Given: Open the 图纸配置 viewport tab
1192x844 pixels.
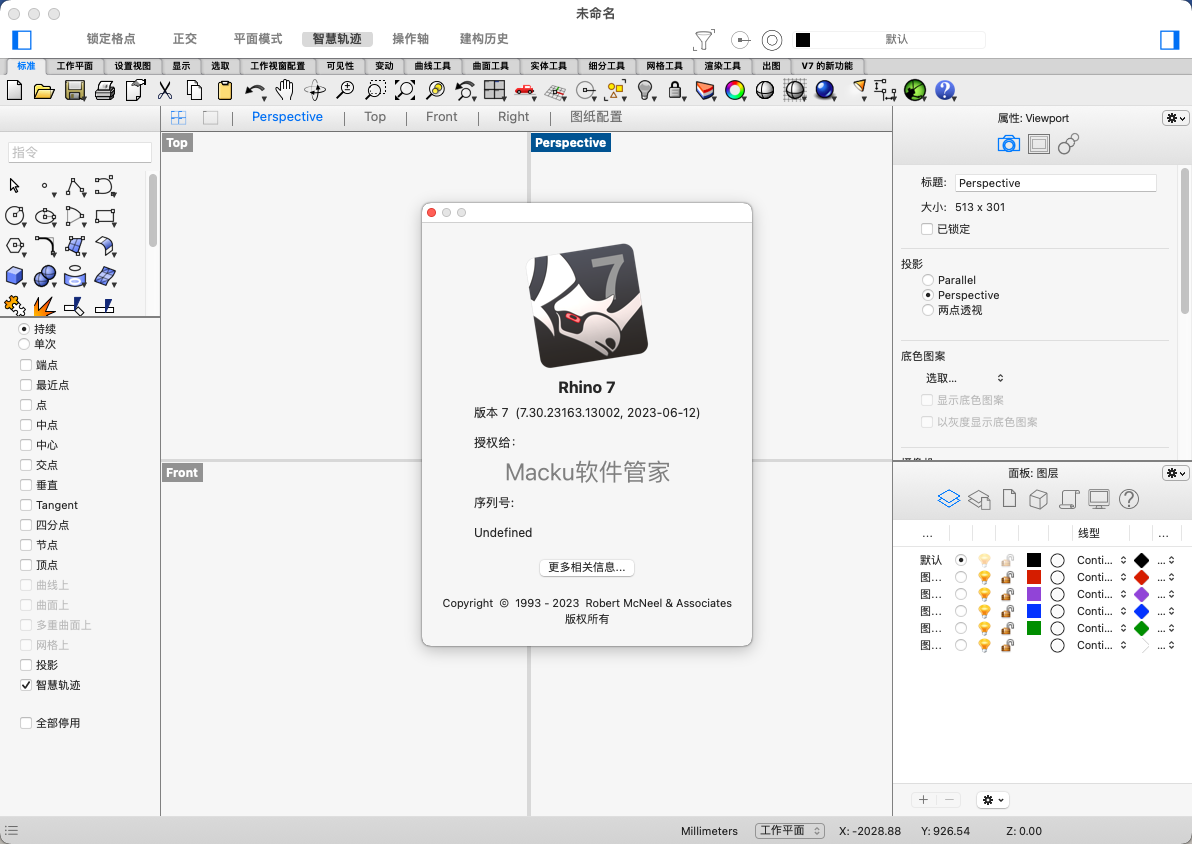Looking at the screenshot, I should [x=596, y=117].
